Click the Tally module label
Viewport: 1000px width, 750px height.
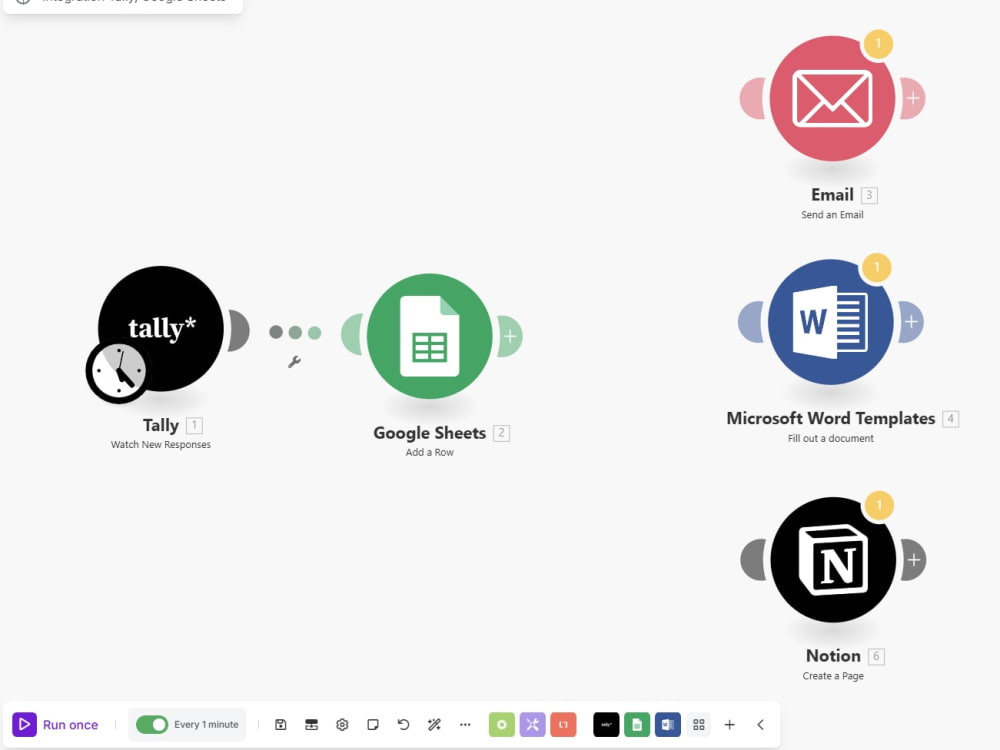click(161, 425)
